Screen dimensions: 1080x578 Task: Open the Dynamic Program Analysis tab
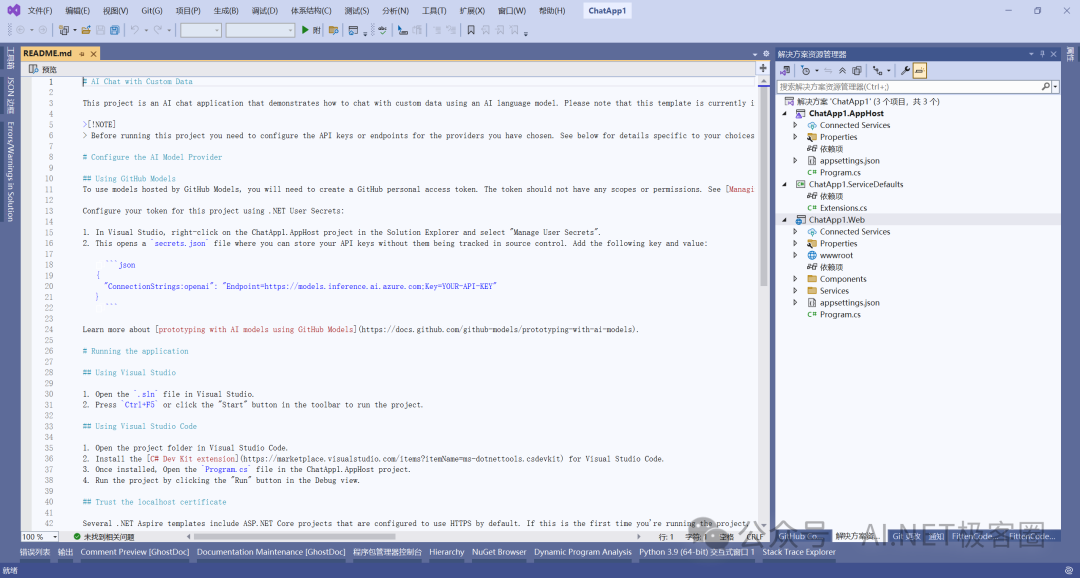pos(583,552)
